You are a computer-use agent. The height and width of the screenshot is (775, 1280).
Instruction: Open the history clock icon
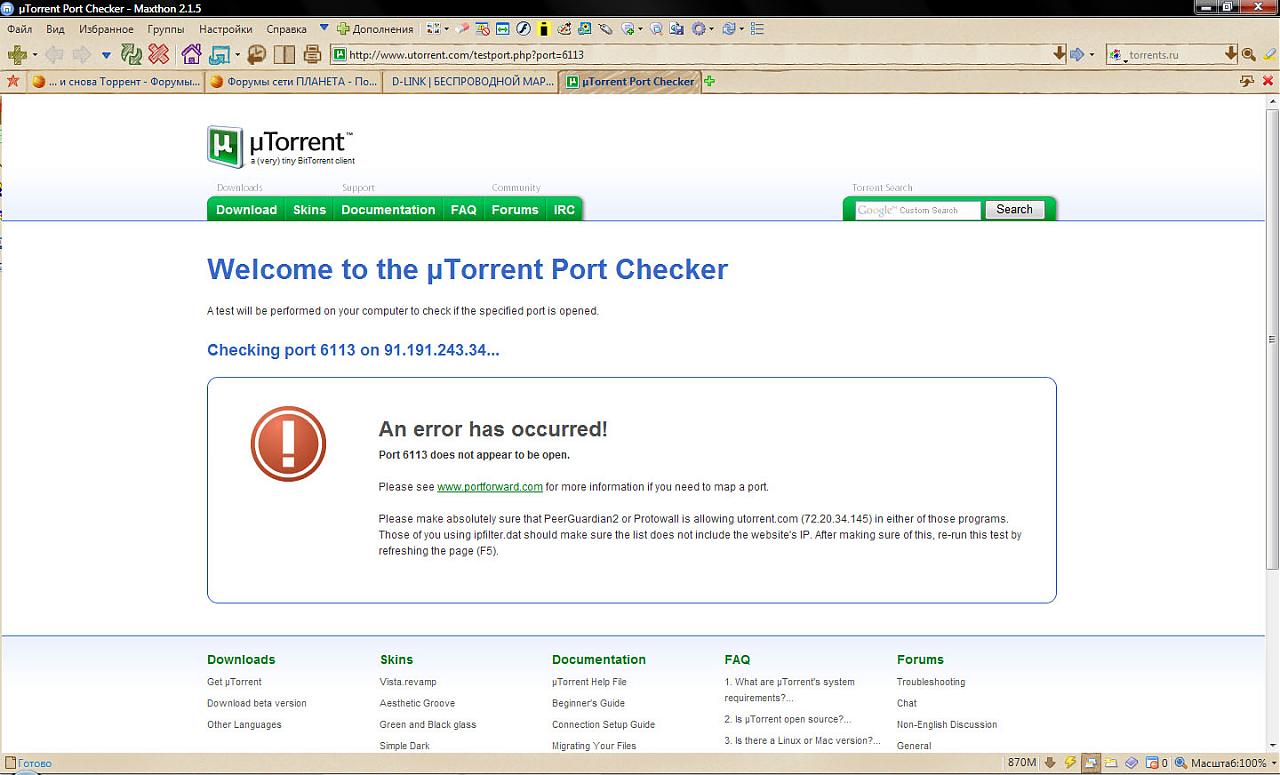click(256, 54)
